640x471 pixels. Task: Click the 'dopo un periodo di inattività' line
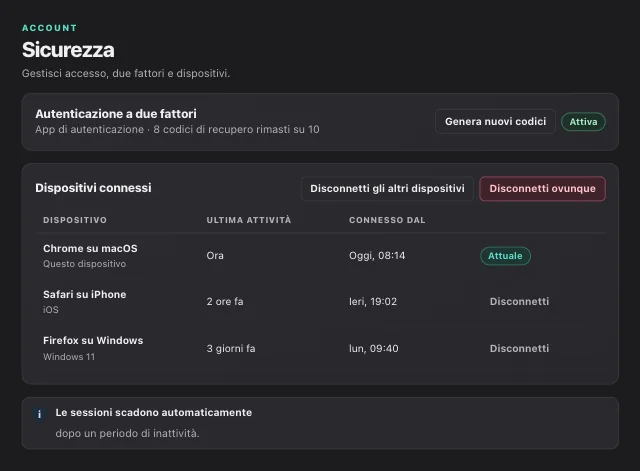(127, 433)
